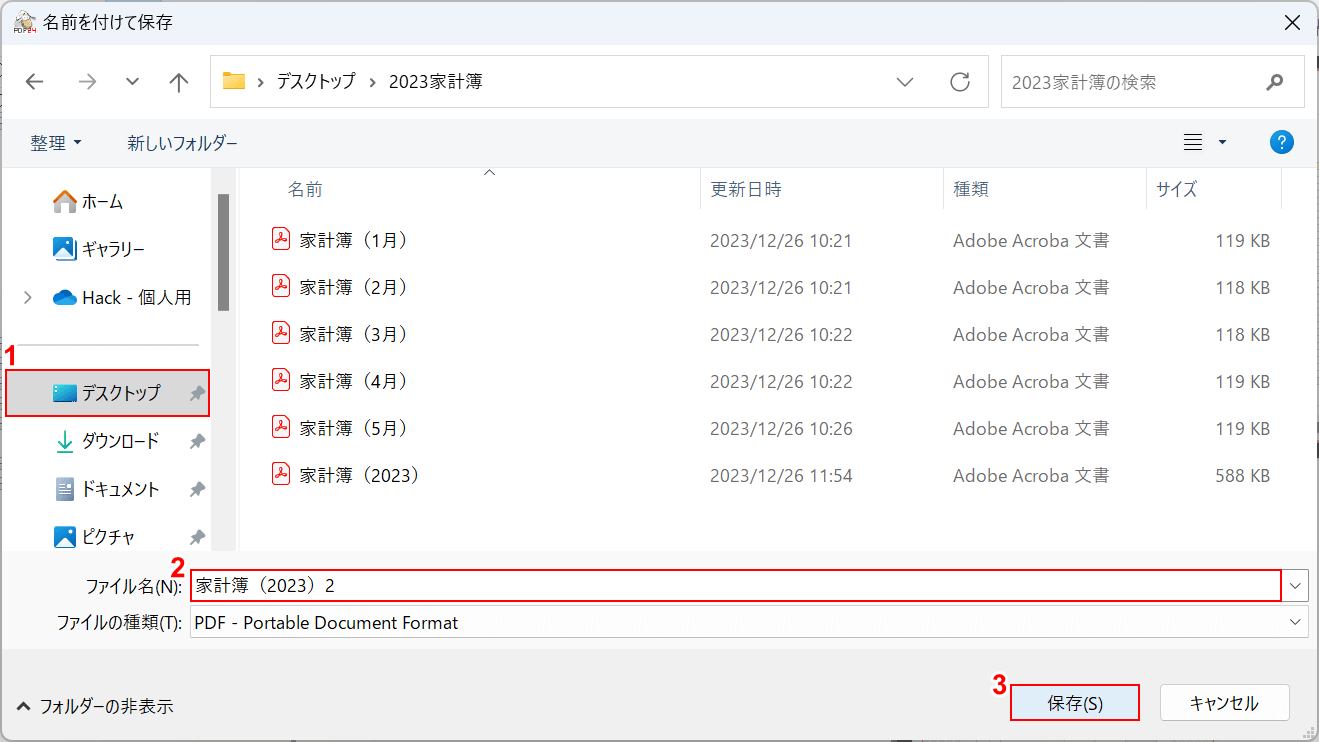The height and width of the screenshot is (742, 1319).
Task: Click PDF icon of 家計簿（4月）
Action: pyautogui.click(x=281, y=380)
